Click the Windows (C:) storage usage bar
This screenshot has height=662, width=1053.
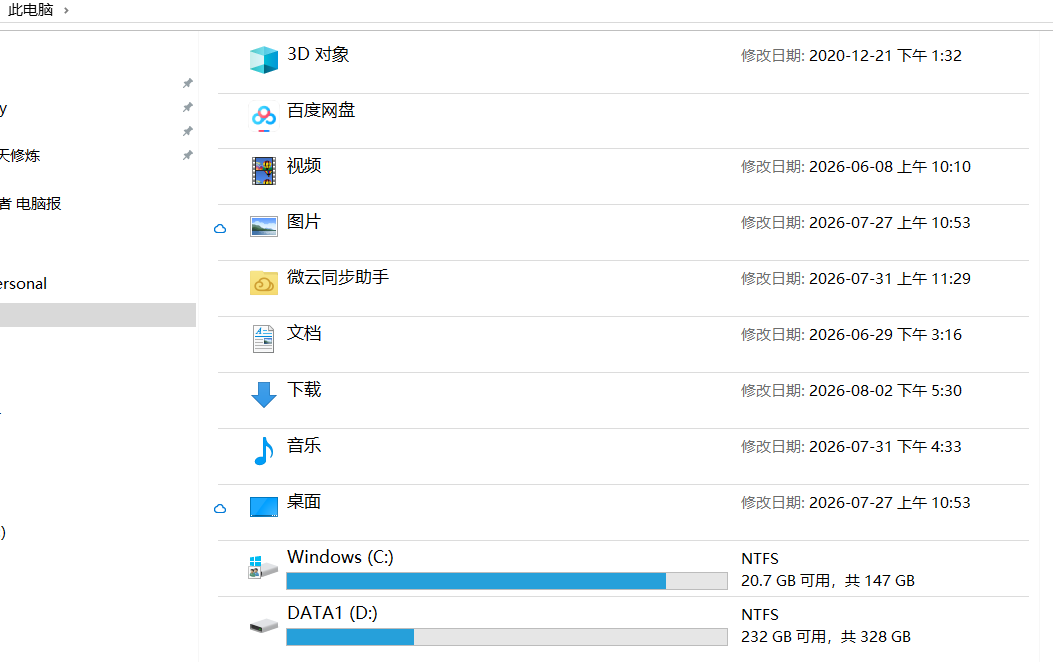(506, 581)
